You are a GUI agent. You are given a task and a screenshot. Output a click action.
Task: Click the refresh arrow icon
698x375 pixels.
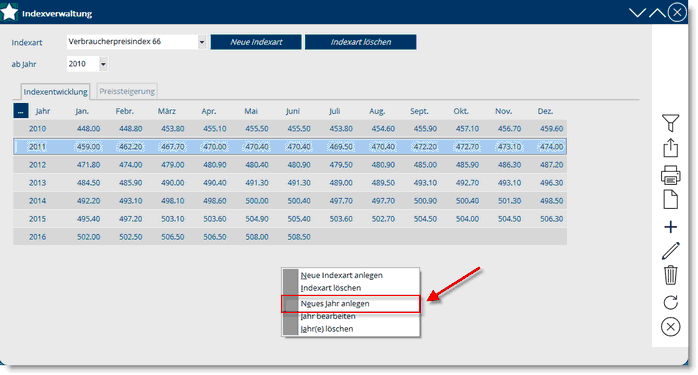670,302
